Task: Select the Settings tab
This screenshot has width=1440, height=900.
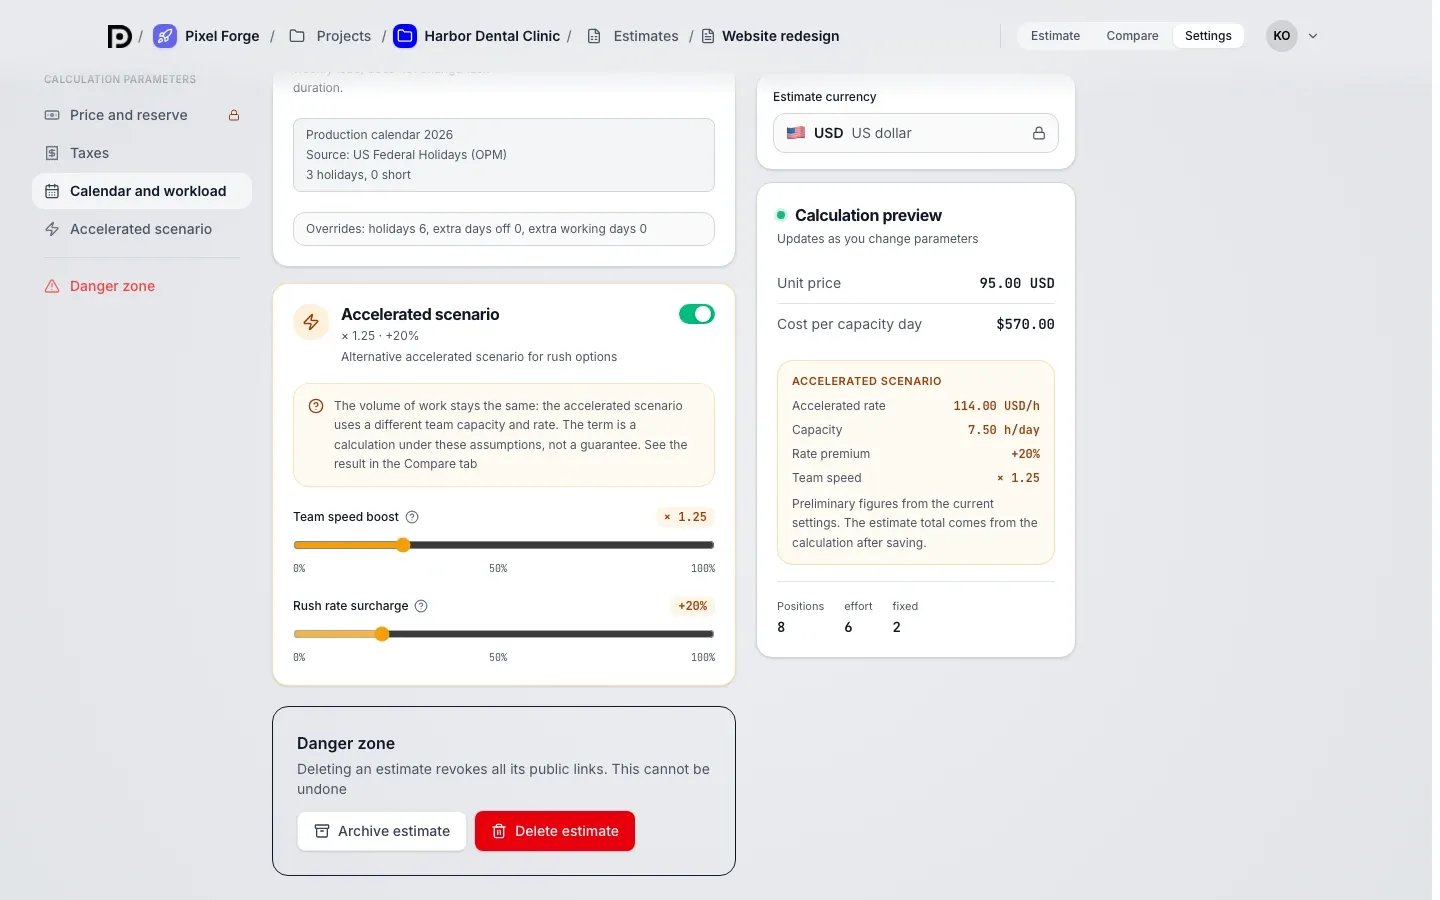Action: pos(1208,36)
